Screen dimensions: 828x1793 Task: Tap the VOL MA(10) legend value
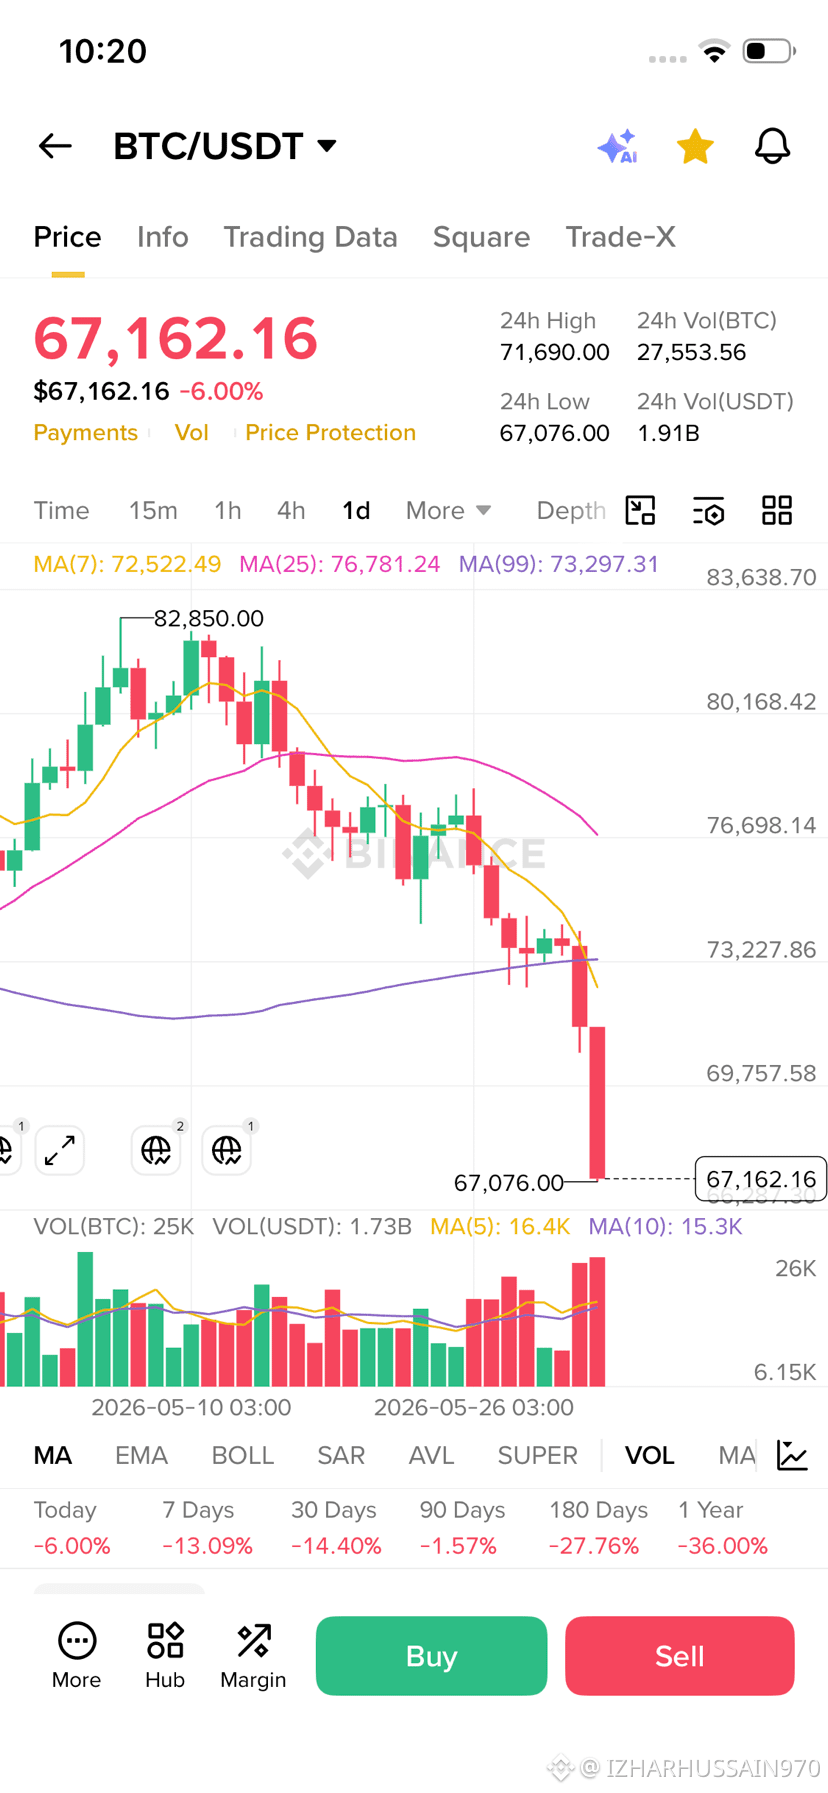pyautogui.click(x=665, y=1226)
